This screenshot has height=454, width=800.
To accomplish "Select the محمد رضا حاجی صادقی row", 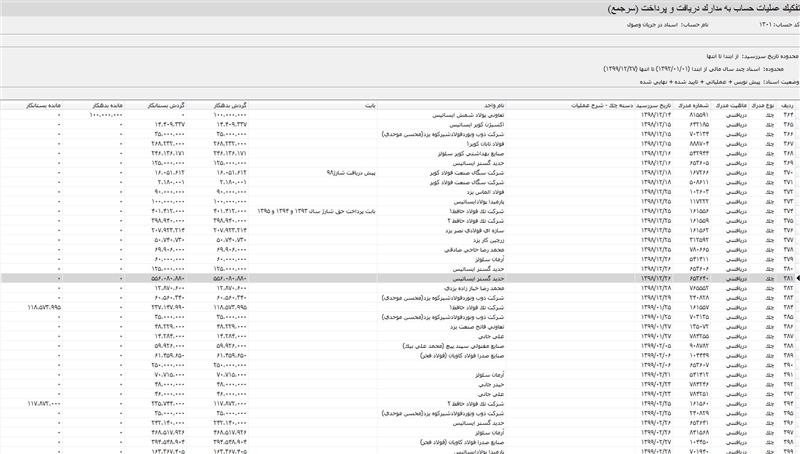I will click(x=398, y=249).
